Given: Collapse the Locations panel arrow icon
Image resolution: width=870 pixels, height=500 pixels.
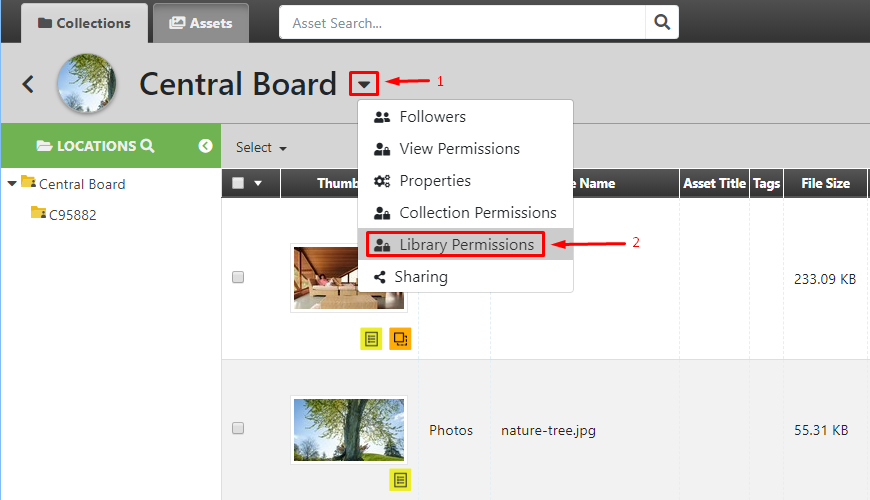Looking at the screenshot, I should pyautogui.click(x=205, y=145).
